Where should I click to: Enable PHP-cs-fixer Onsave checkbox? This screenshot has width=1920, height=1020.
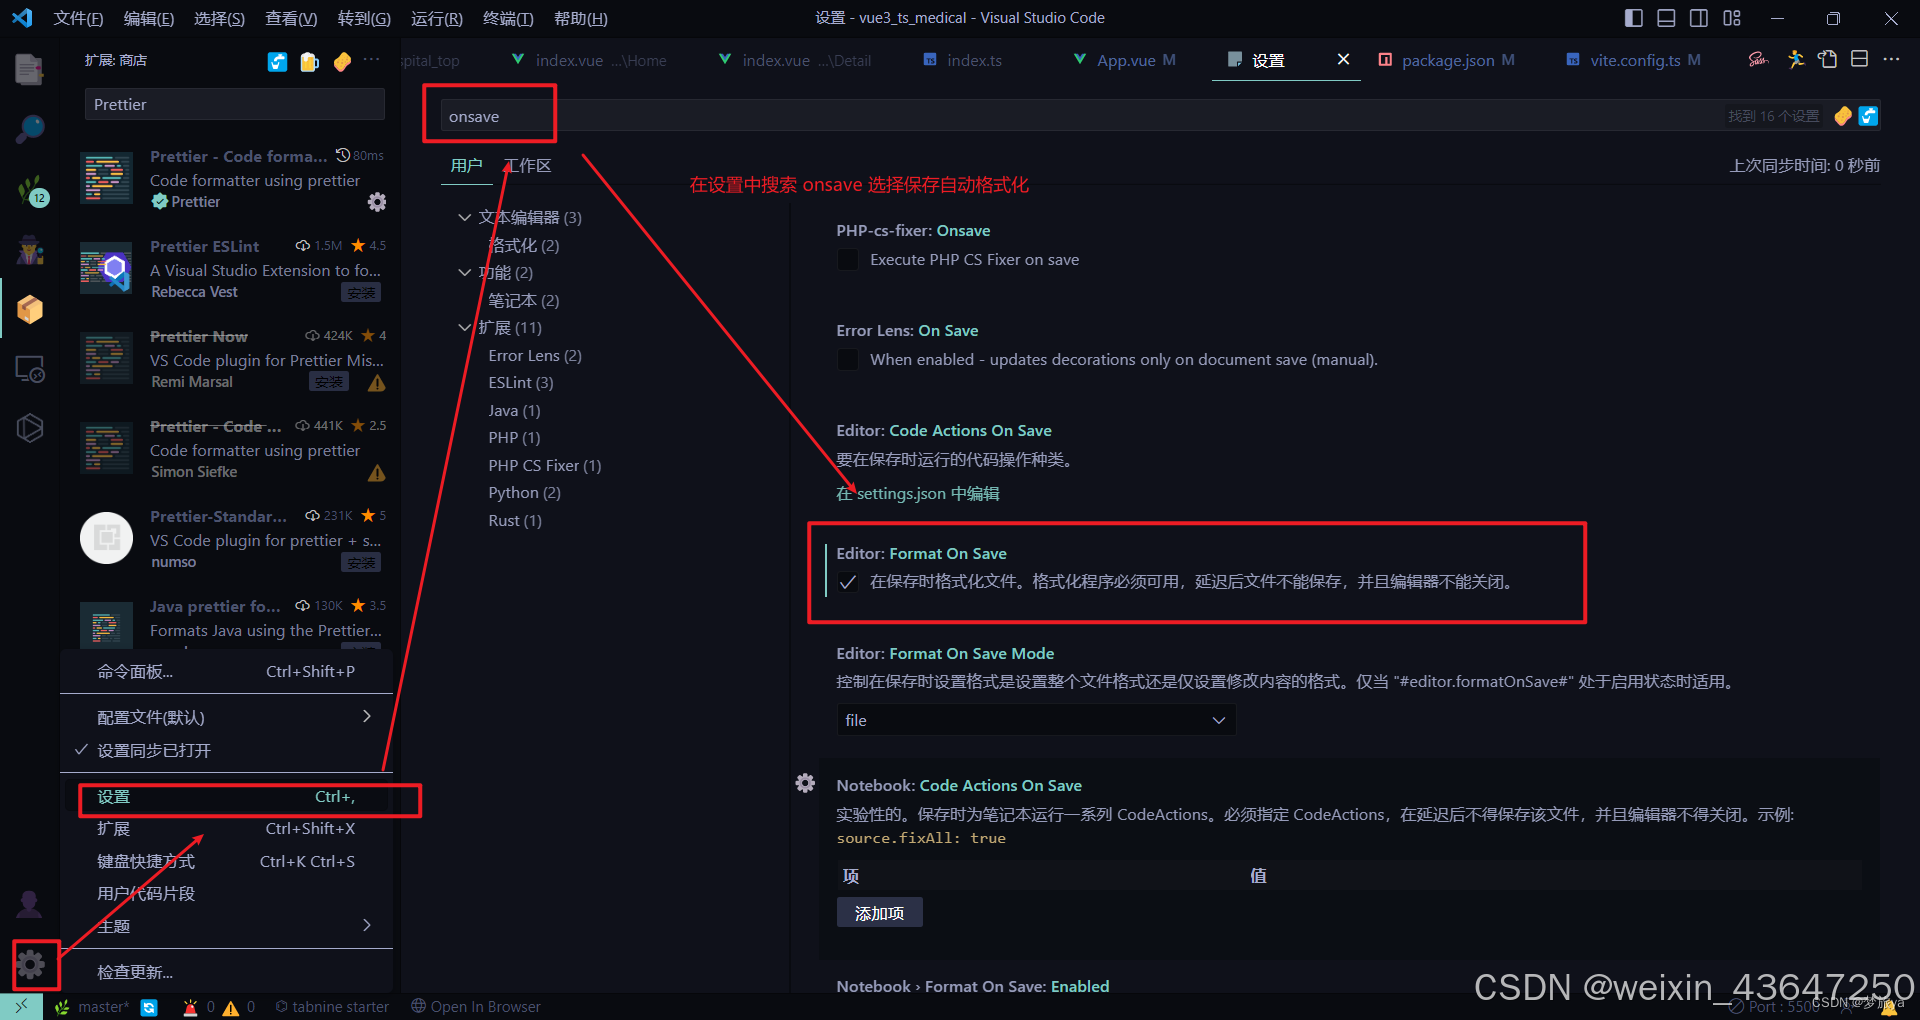click(x=848, y=260)
